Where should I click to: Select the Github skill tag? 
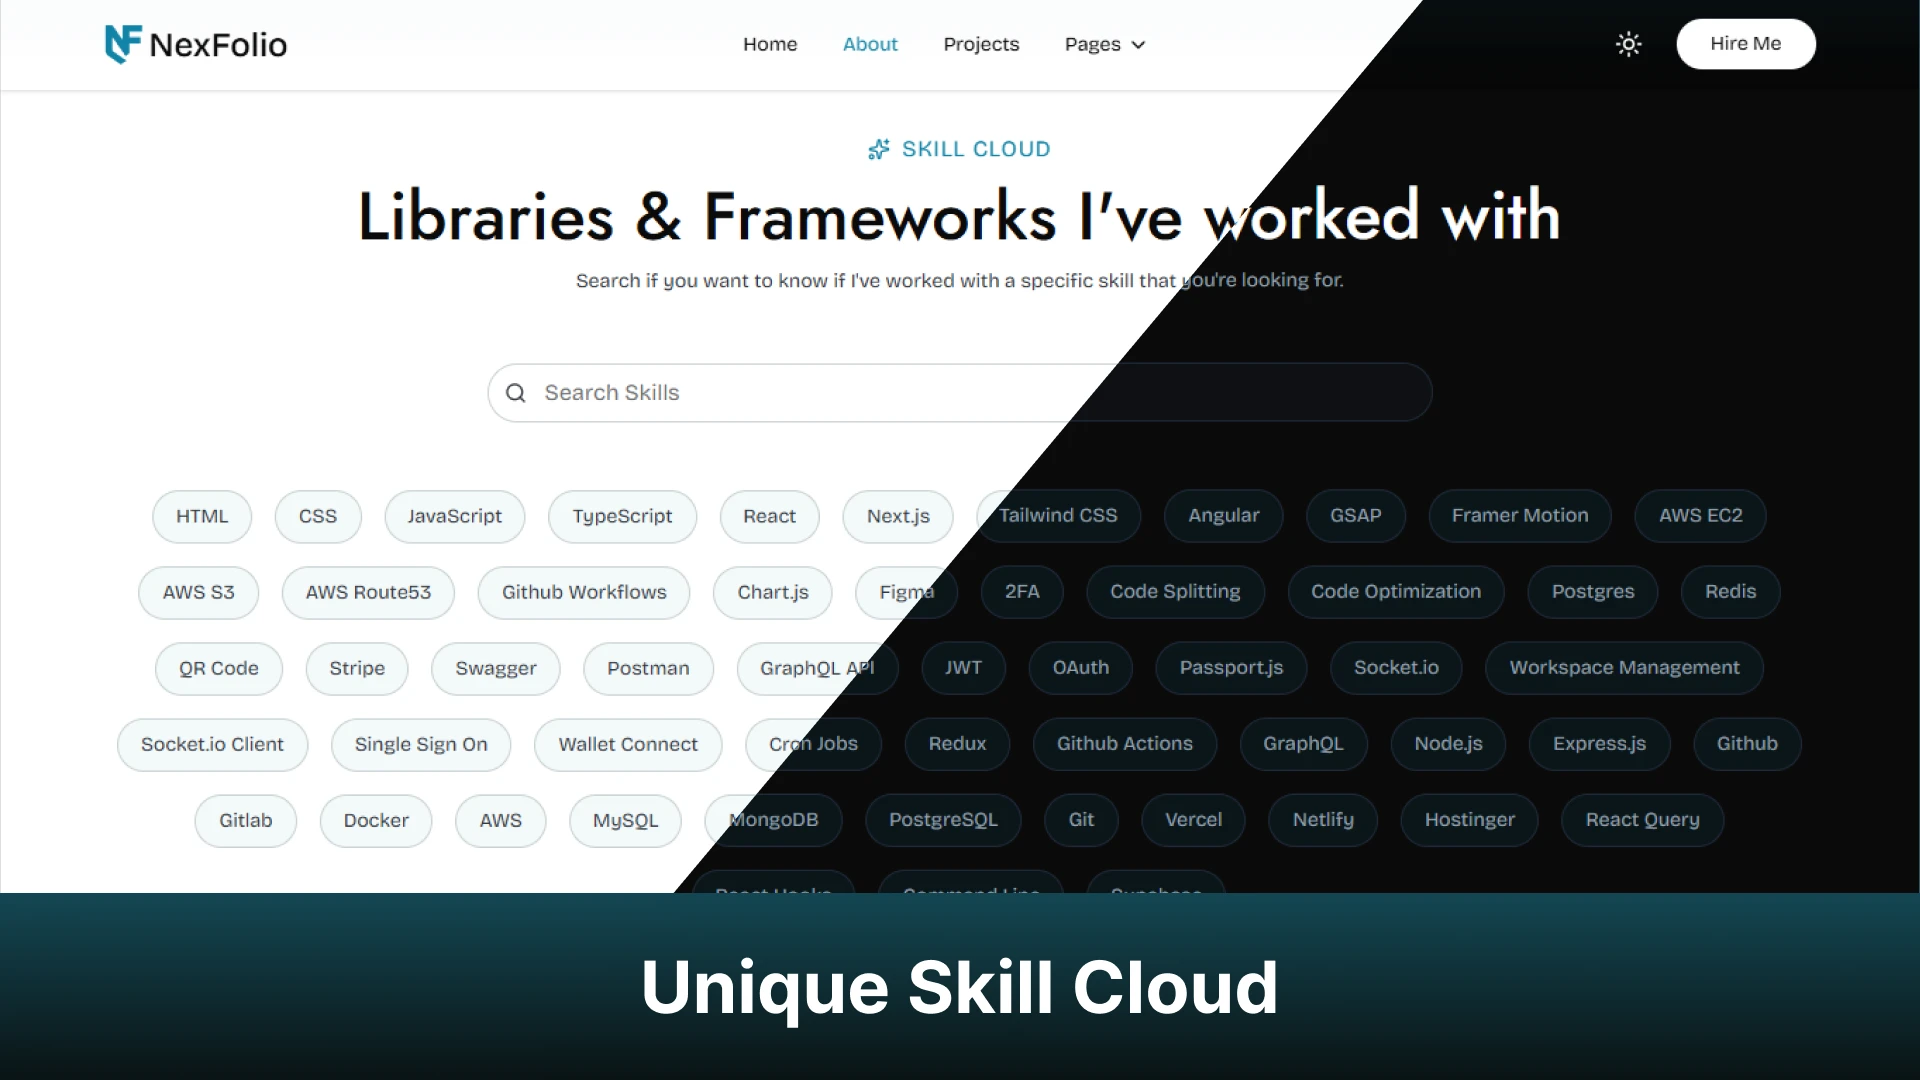pyautogui.click(x=1747, y=743)
